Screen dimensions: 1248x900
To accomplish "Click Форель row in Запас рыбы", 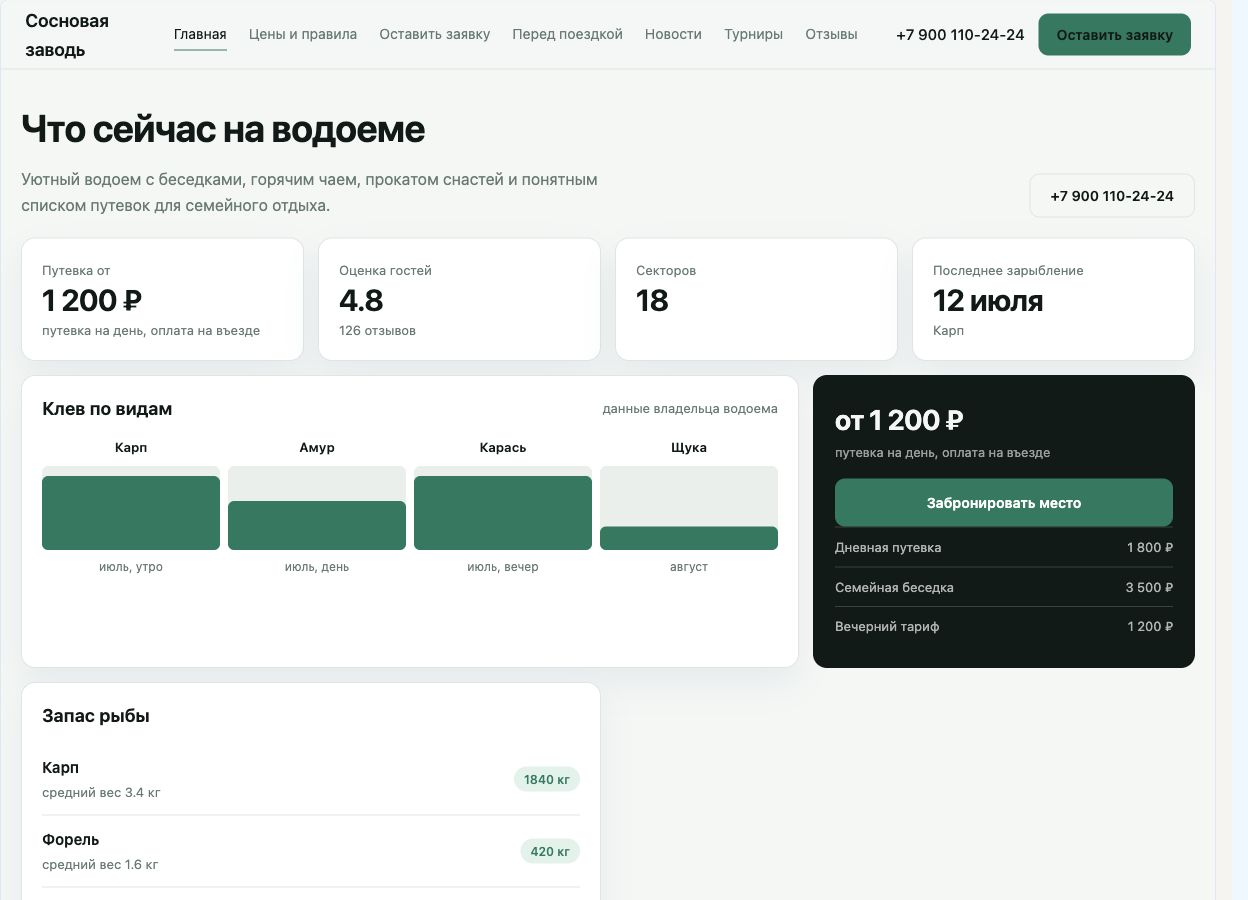I will click(x=311, y=851).
